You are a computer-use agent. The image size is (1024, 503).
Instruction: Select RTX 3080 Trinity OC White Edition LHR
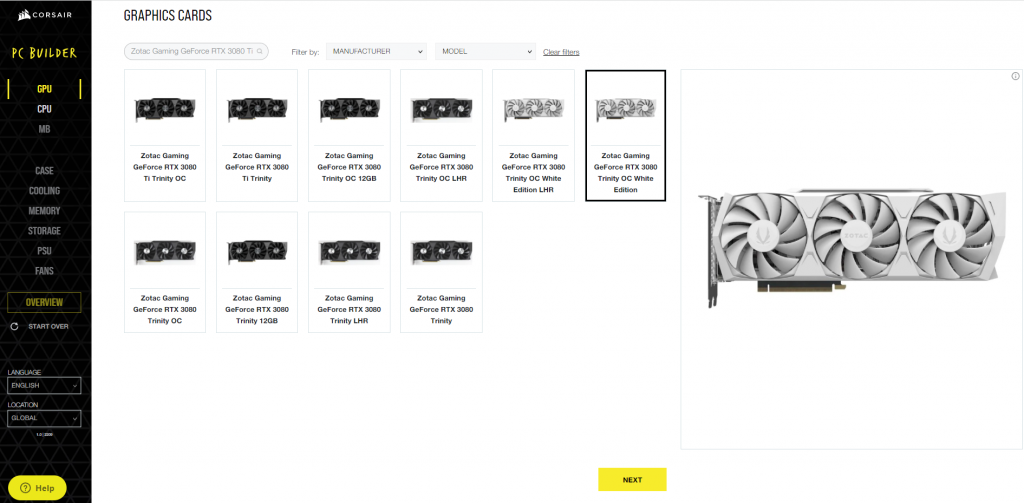(533, 134)
